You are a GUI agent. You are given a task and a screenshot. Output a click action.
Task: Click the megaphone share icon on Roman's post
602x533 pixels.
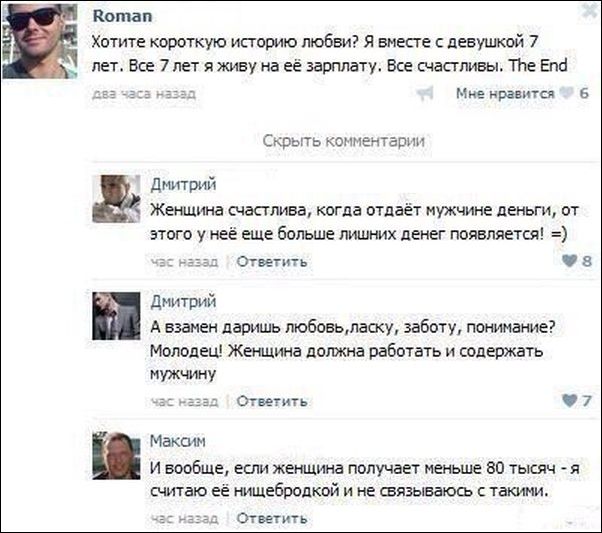[423, 94]
